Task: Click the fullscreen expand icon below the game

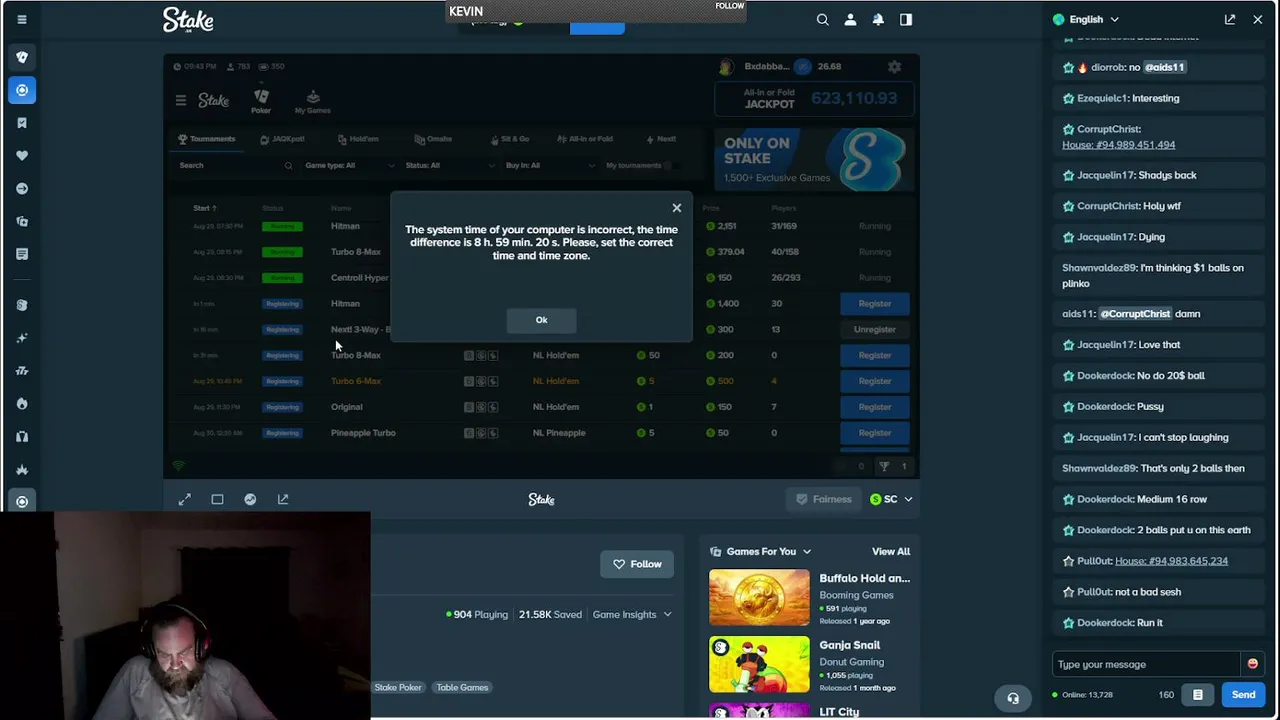Action: [185, 499]
